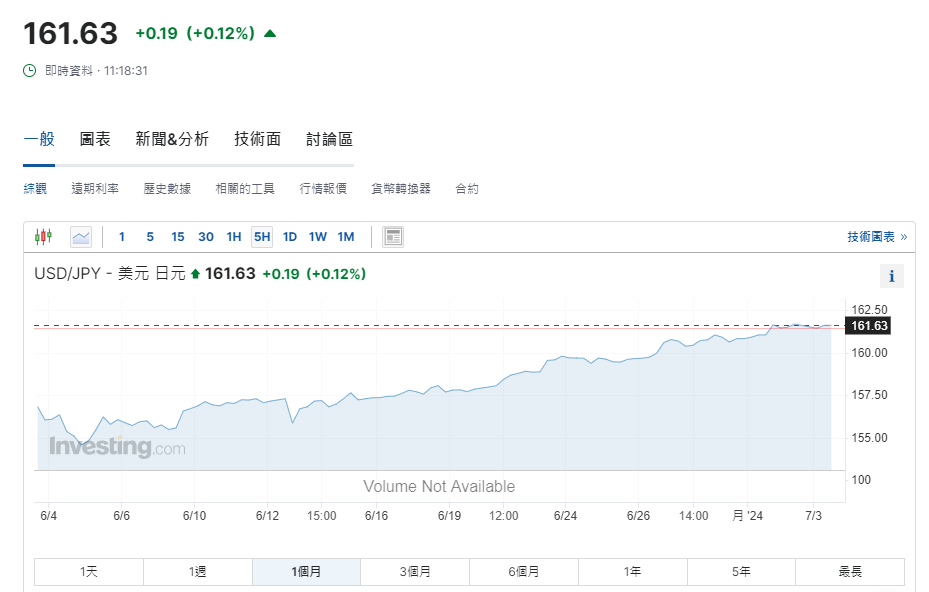Switch chart interval to 1H

tap(233, 236)
